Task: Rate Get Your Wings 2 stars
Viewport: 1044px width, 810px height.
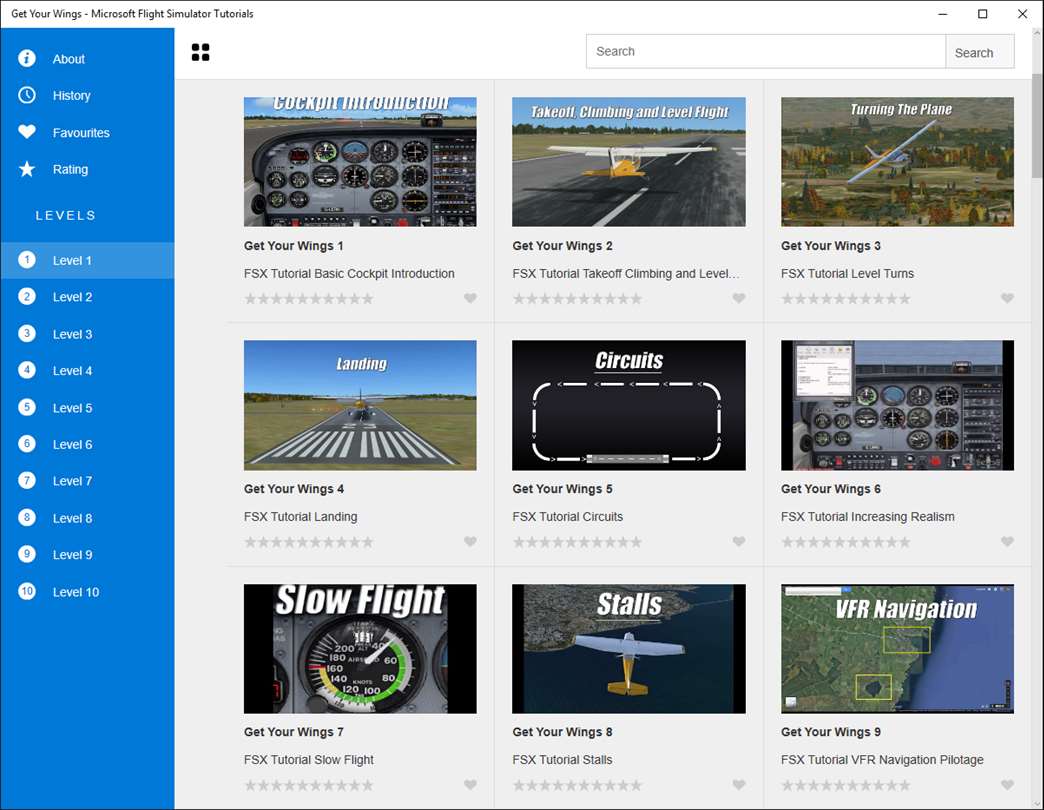Action: click(577, 299)
